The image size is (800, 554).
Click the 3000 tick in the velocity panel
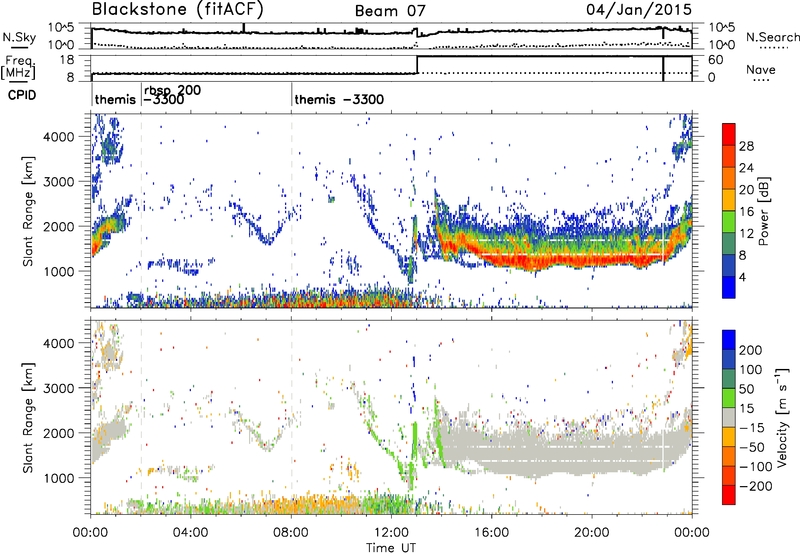click(61, 388)
